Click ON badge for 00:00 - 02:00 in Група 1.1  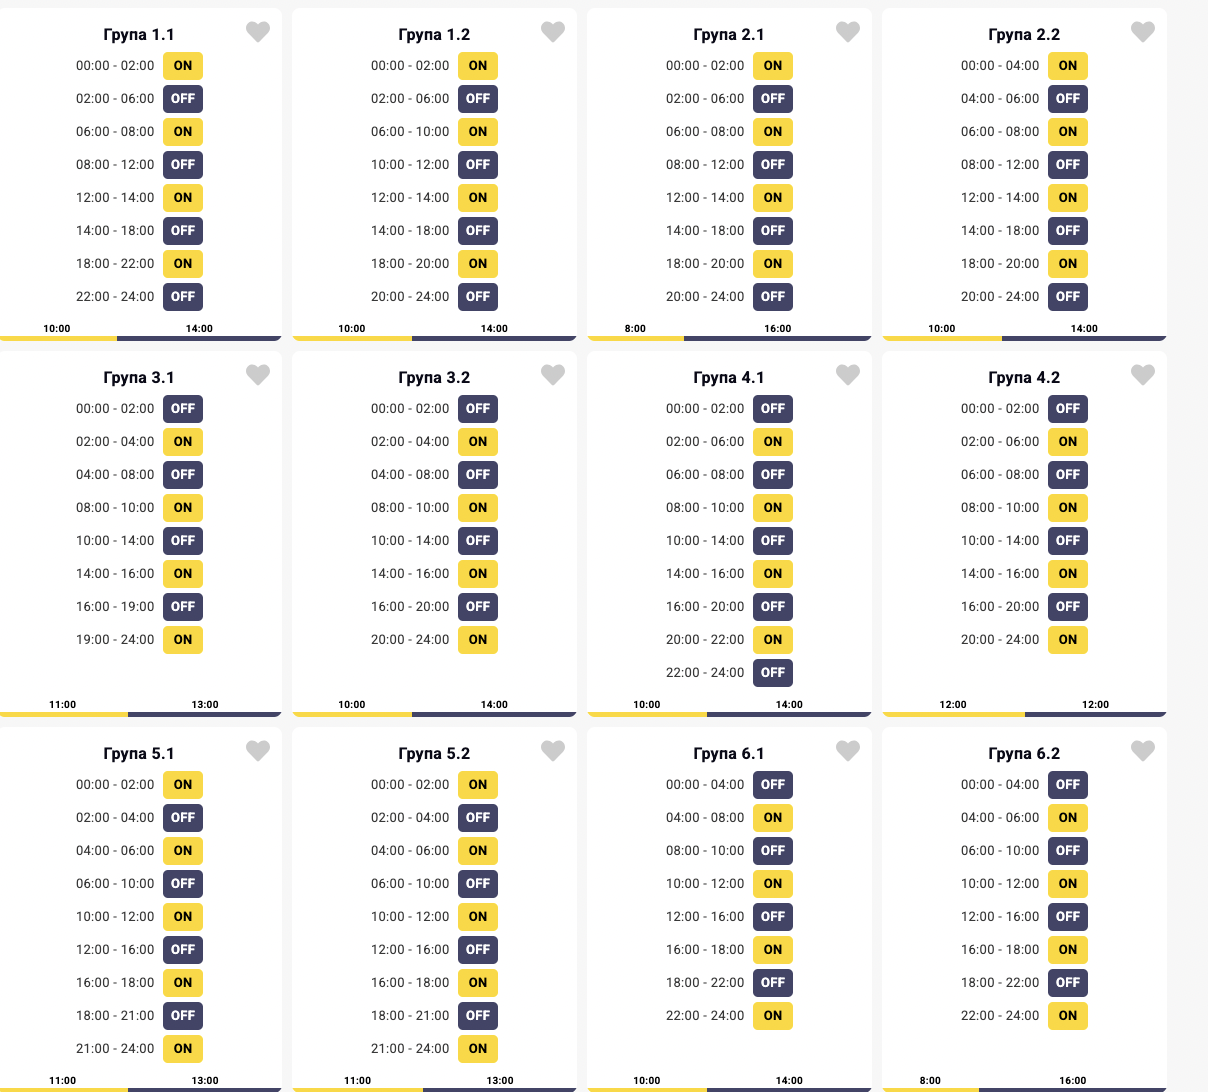tap(183, 66)
